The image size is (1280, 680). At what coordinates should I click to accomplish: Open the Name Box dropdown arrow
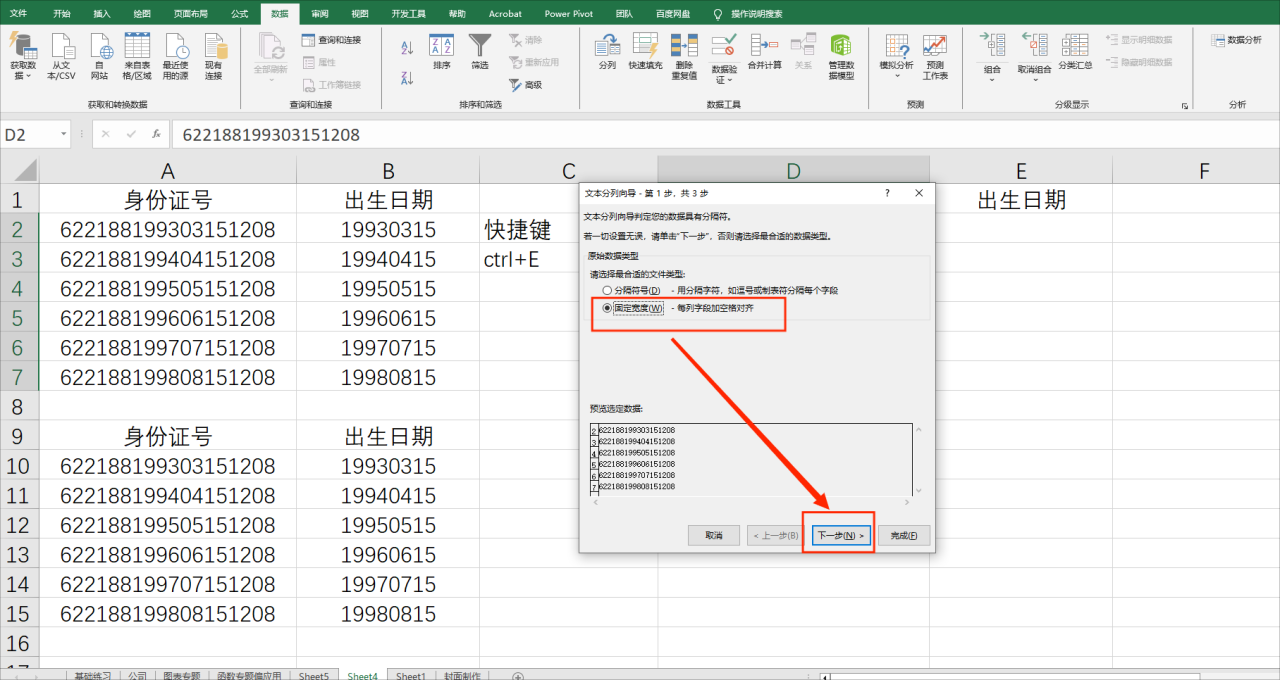(65, 134)
